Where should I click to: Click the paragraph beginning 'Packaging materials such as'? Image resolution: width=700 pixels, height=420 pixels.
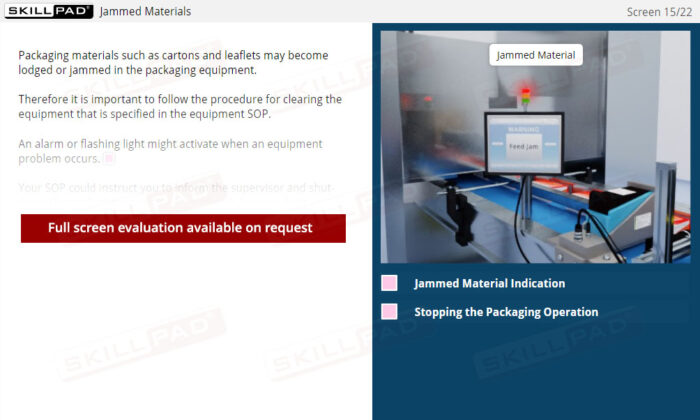pyautogui.click(x=173, y=62)
